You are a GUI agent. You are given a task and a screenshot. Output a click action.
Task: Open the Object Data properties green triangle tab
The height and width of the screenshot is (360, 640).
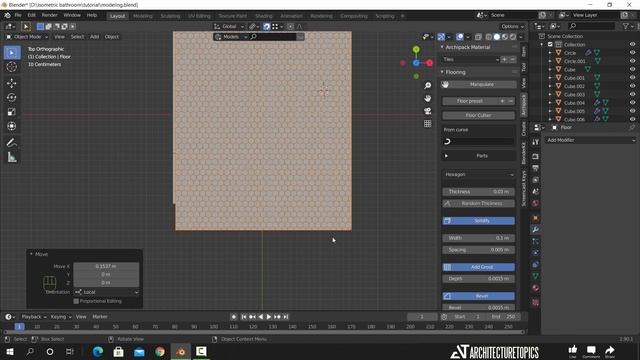[536, 276]
